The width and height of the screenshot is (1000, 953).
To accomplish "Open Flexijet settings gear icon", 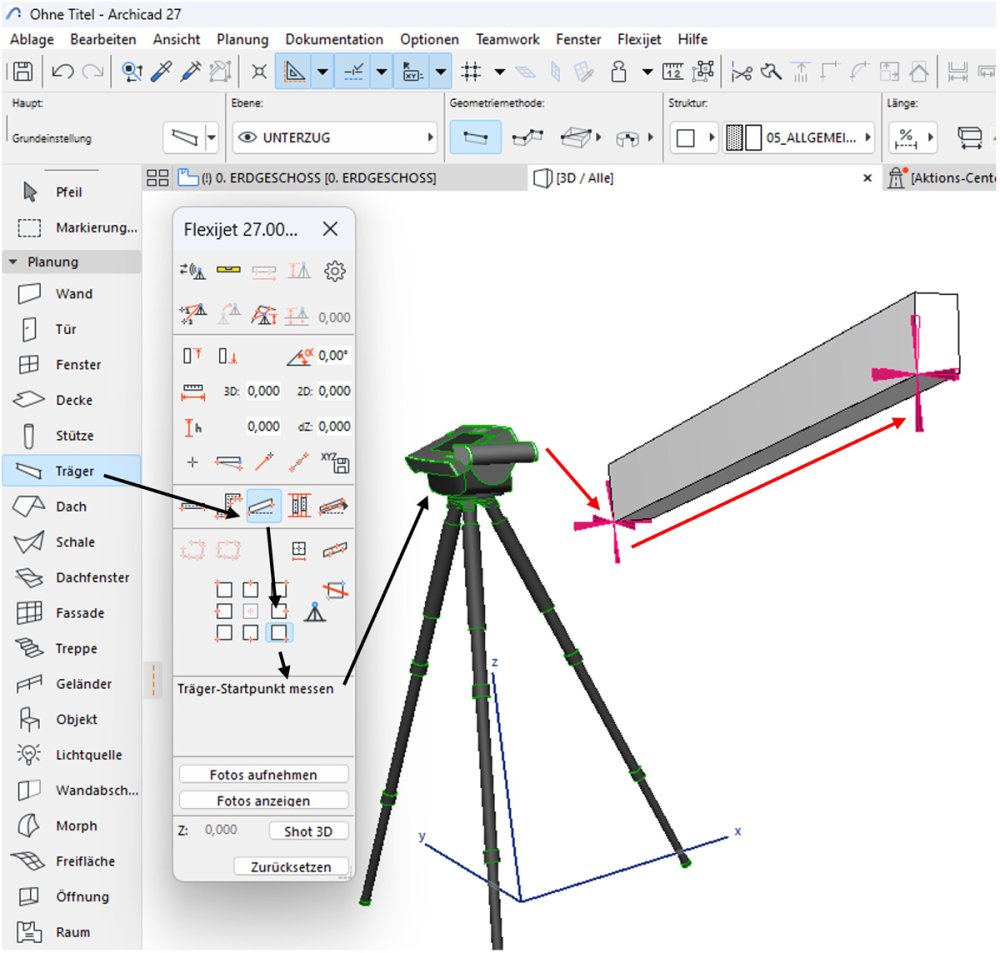I will click(x=335, y=271).
